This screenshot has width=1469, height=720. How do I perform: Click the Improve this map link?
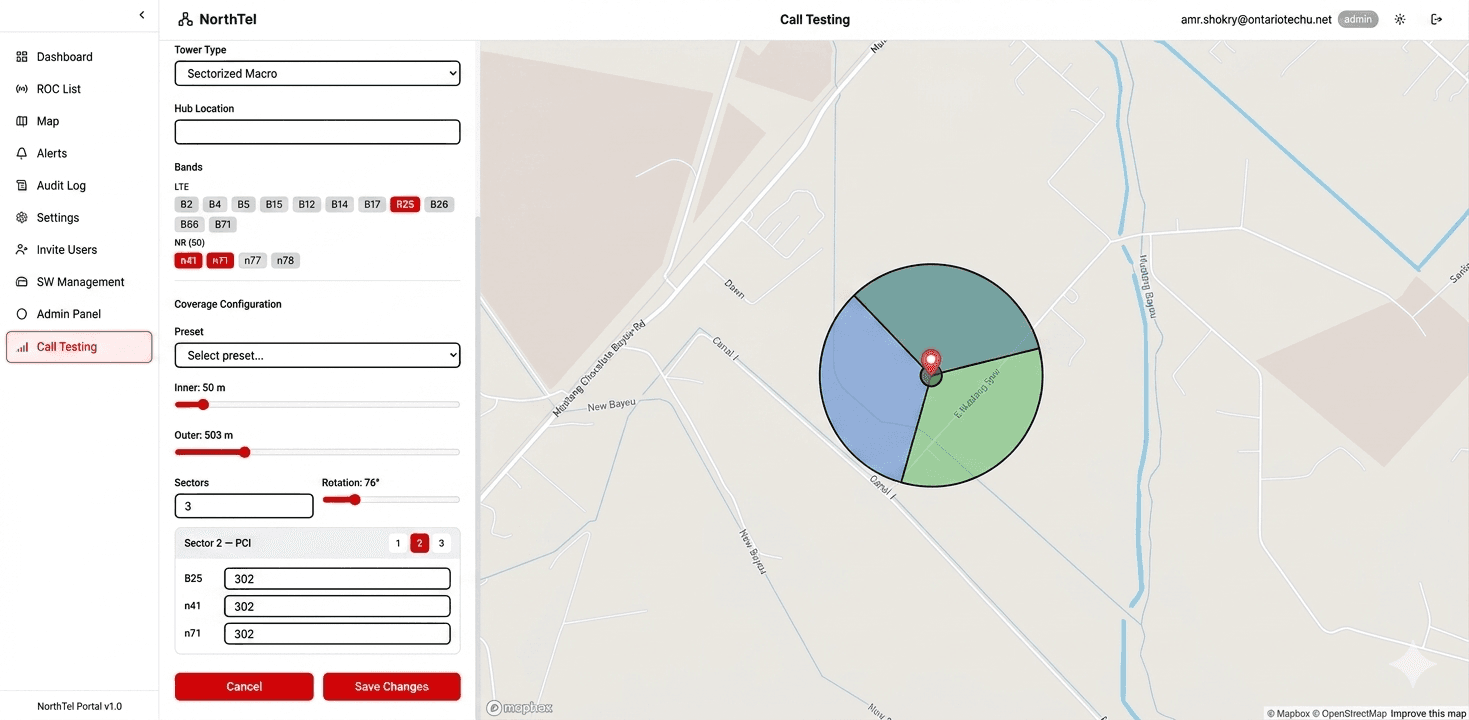[x=1428, y=713]
